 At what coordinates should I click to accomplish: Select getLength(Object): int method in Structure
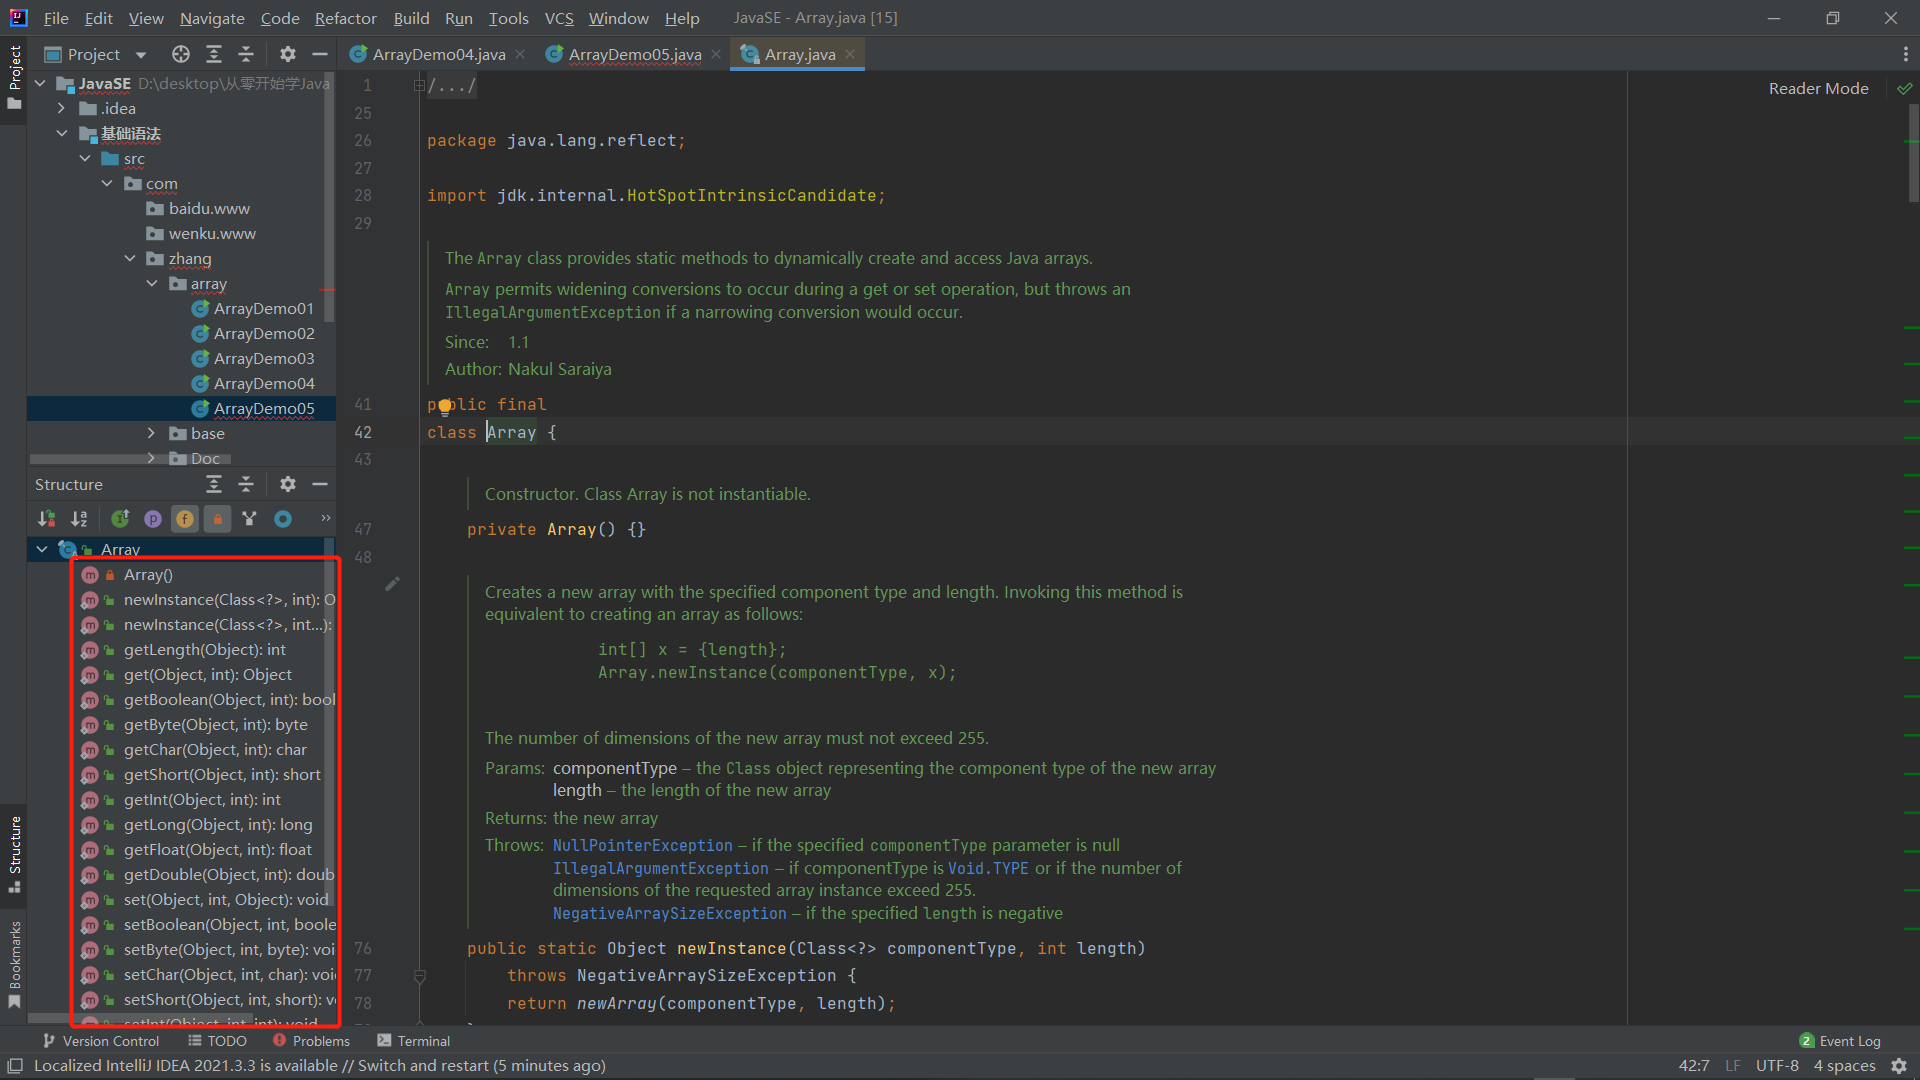pyautogui.click(x=204, y=649)
